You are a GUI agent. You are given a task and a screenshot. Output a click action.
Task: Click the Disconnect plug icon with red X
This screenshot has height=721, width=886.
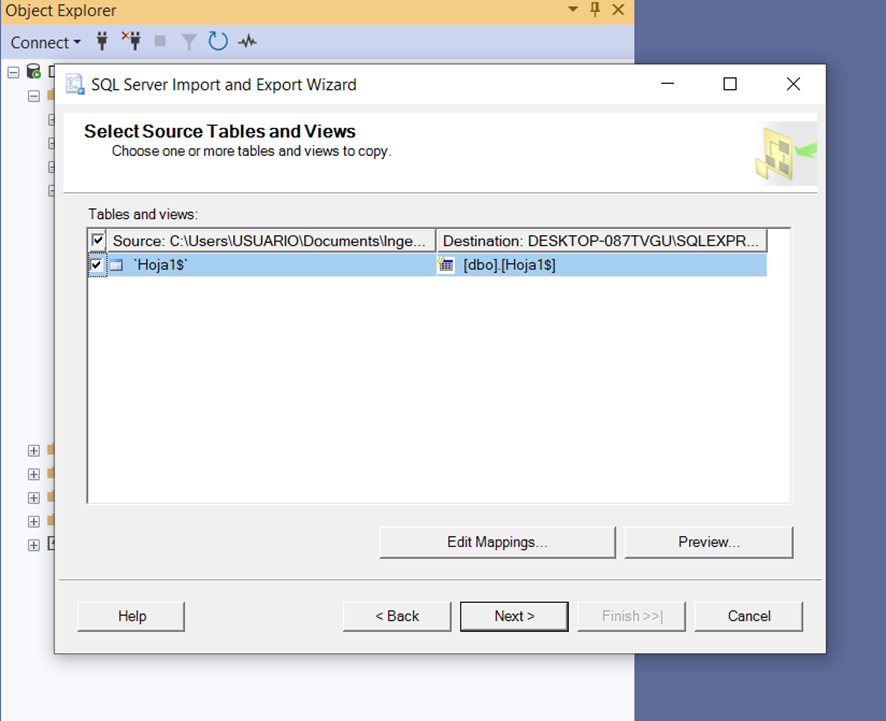132,41
